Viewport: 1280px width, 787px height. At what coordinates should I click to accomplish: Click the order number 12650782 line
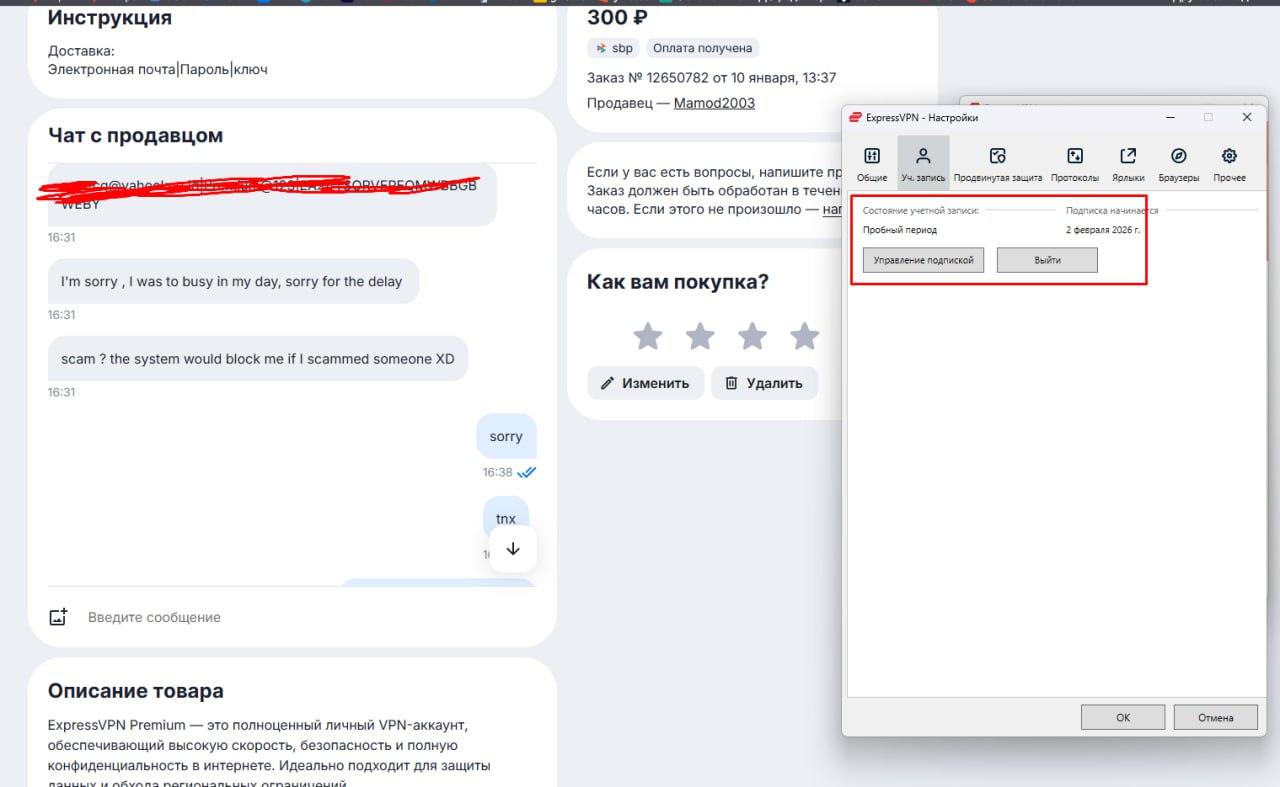pyautogui.click(x=712, y=77)
